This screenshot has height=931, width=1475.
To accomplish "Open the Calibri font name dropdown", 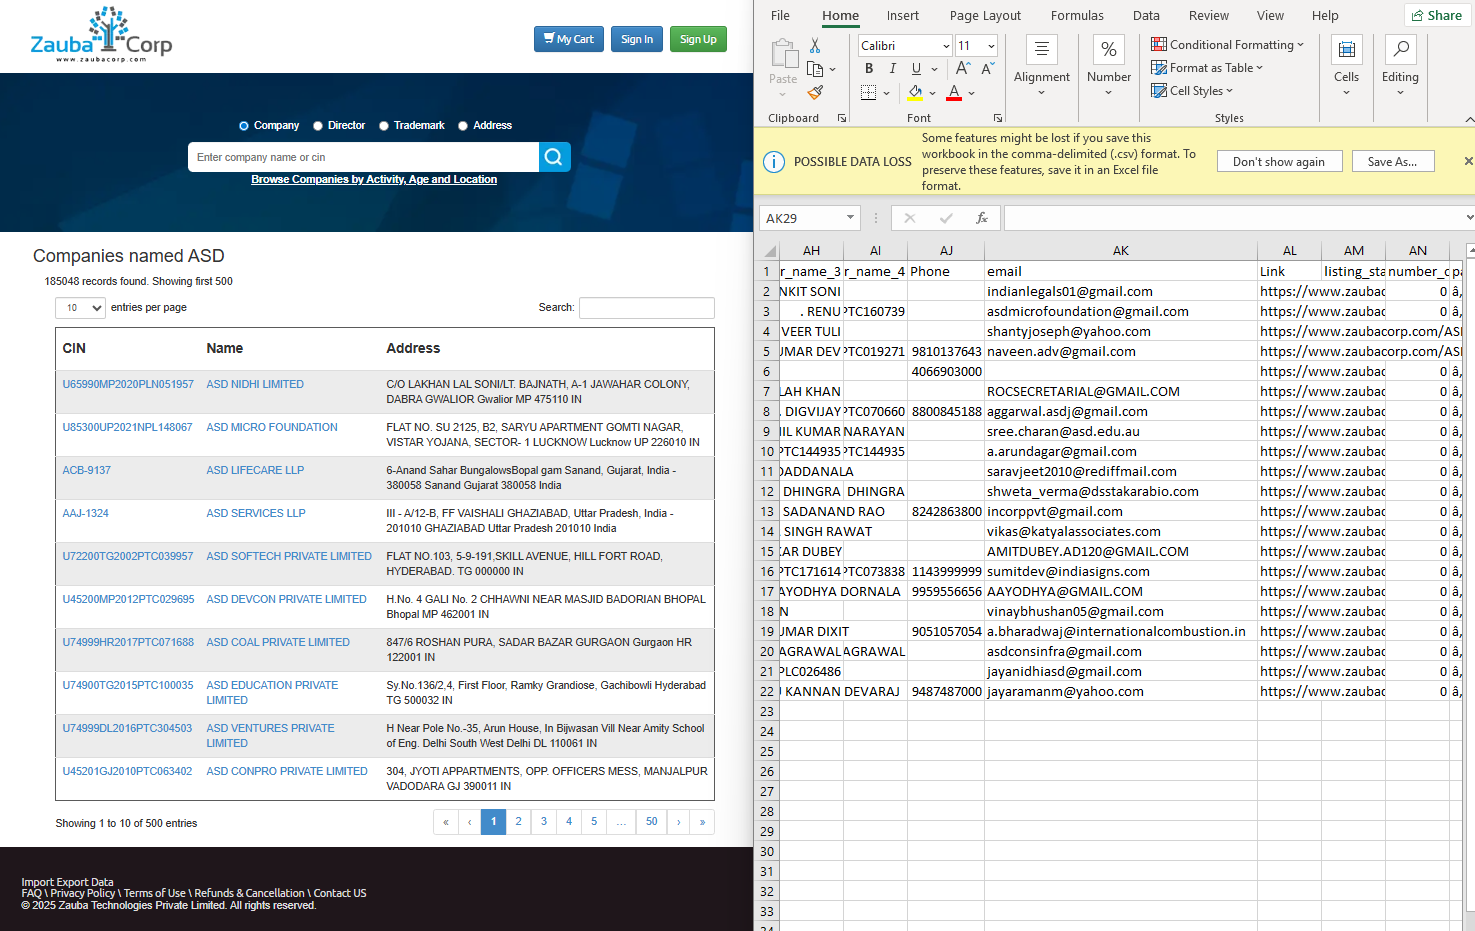I will 946,46.
